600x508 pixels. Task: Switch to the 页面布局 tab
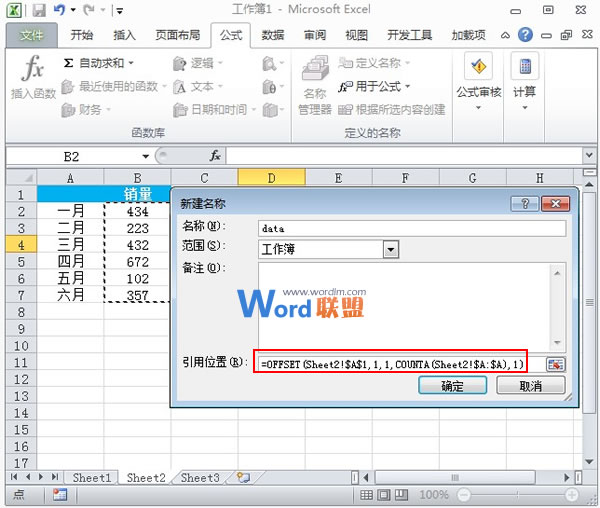click(178, 35)
